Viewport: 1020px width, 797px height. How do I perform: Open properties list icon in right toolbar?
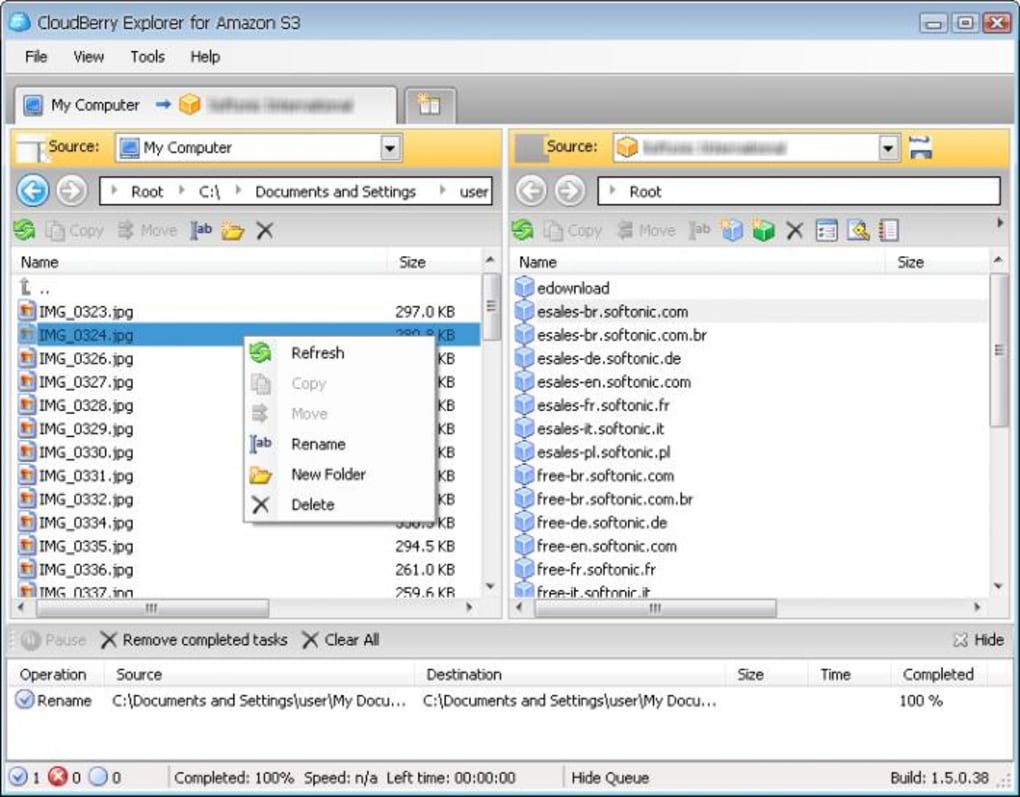(826, 230)
